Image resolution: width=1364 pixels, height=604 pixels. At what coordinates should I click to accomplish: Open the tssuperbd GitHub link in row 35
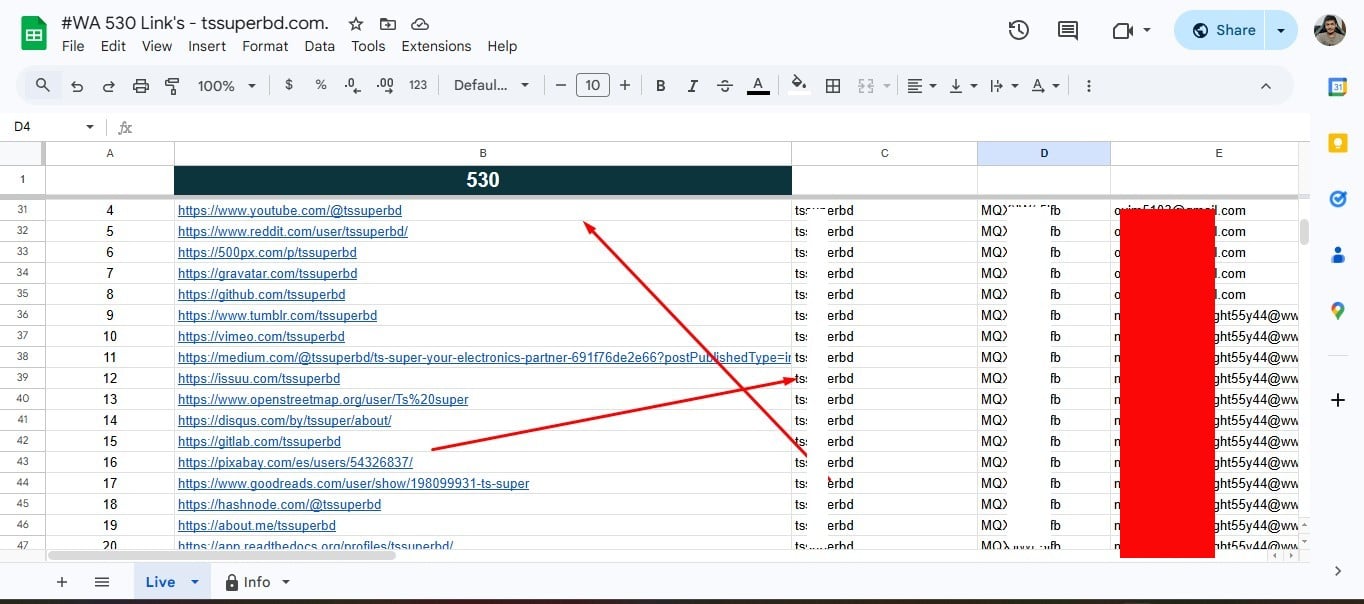pos(261,294)
